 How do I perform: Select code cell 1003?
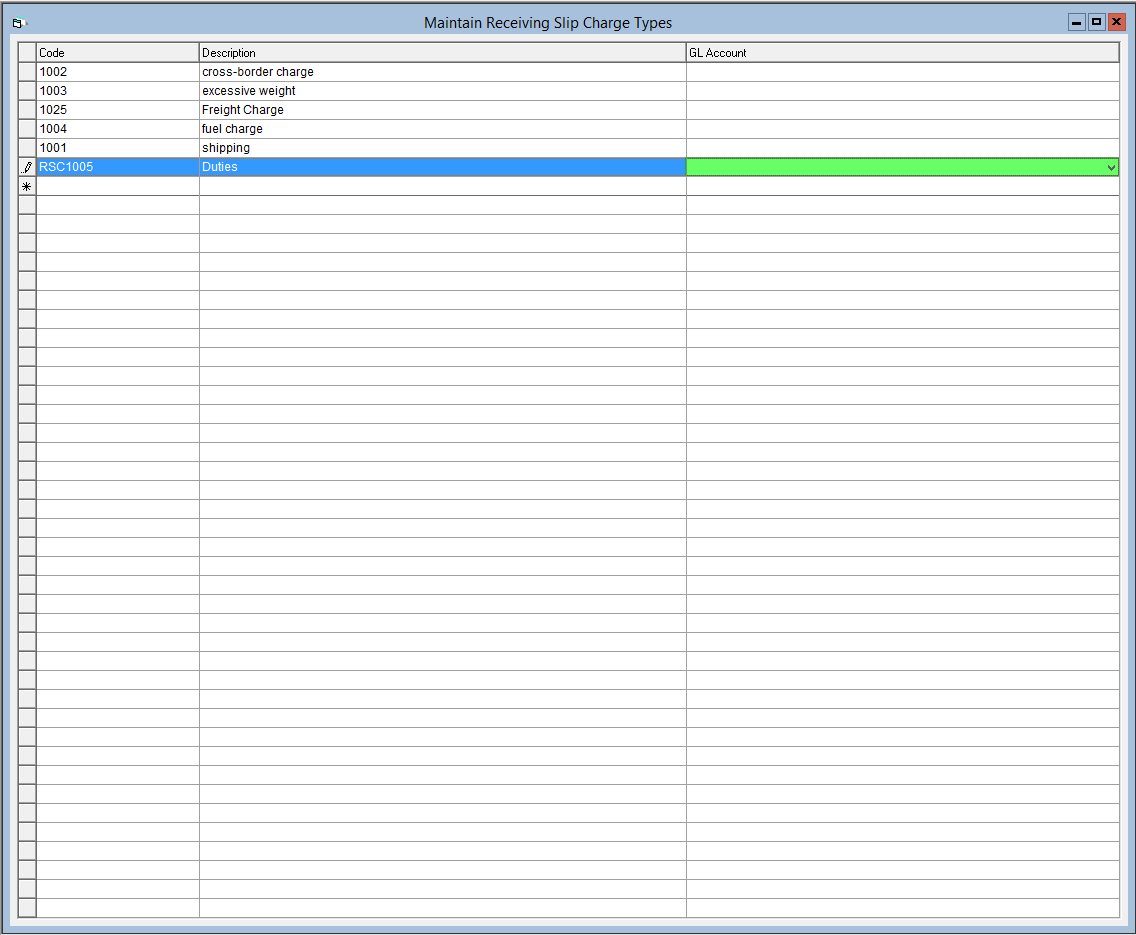(117, 91)
